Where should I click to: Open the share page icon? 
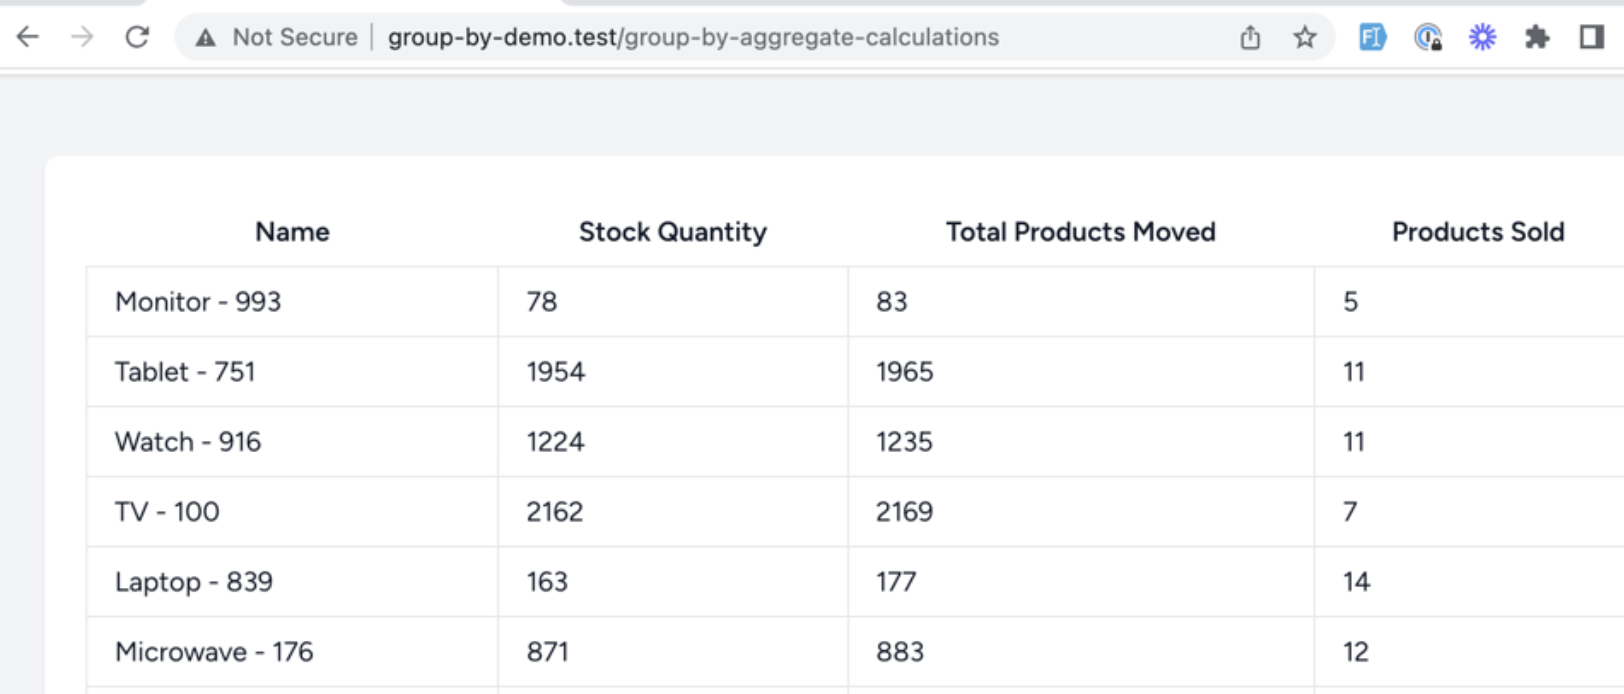click(1250, 38)
